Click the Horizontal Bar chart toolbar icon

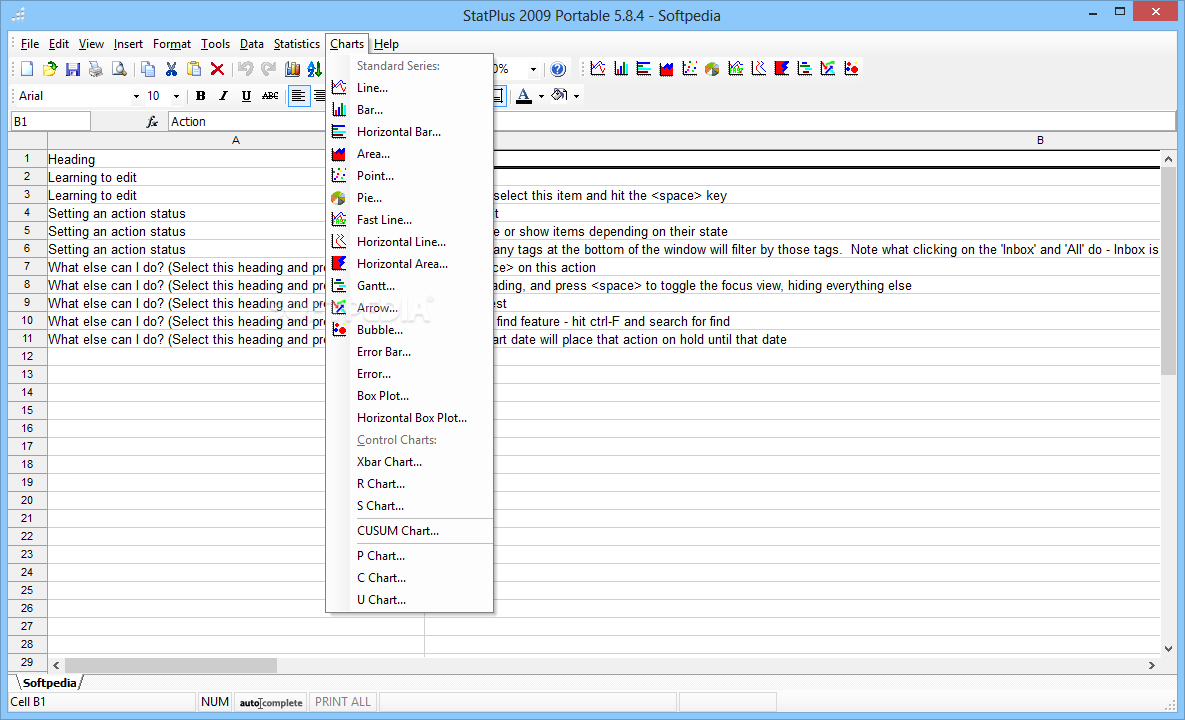(x=643, y=69)
